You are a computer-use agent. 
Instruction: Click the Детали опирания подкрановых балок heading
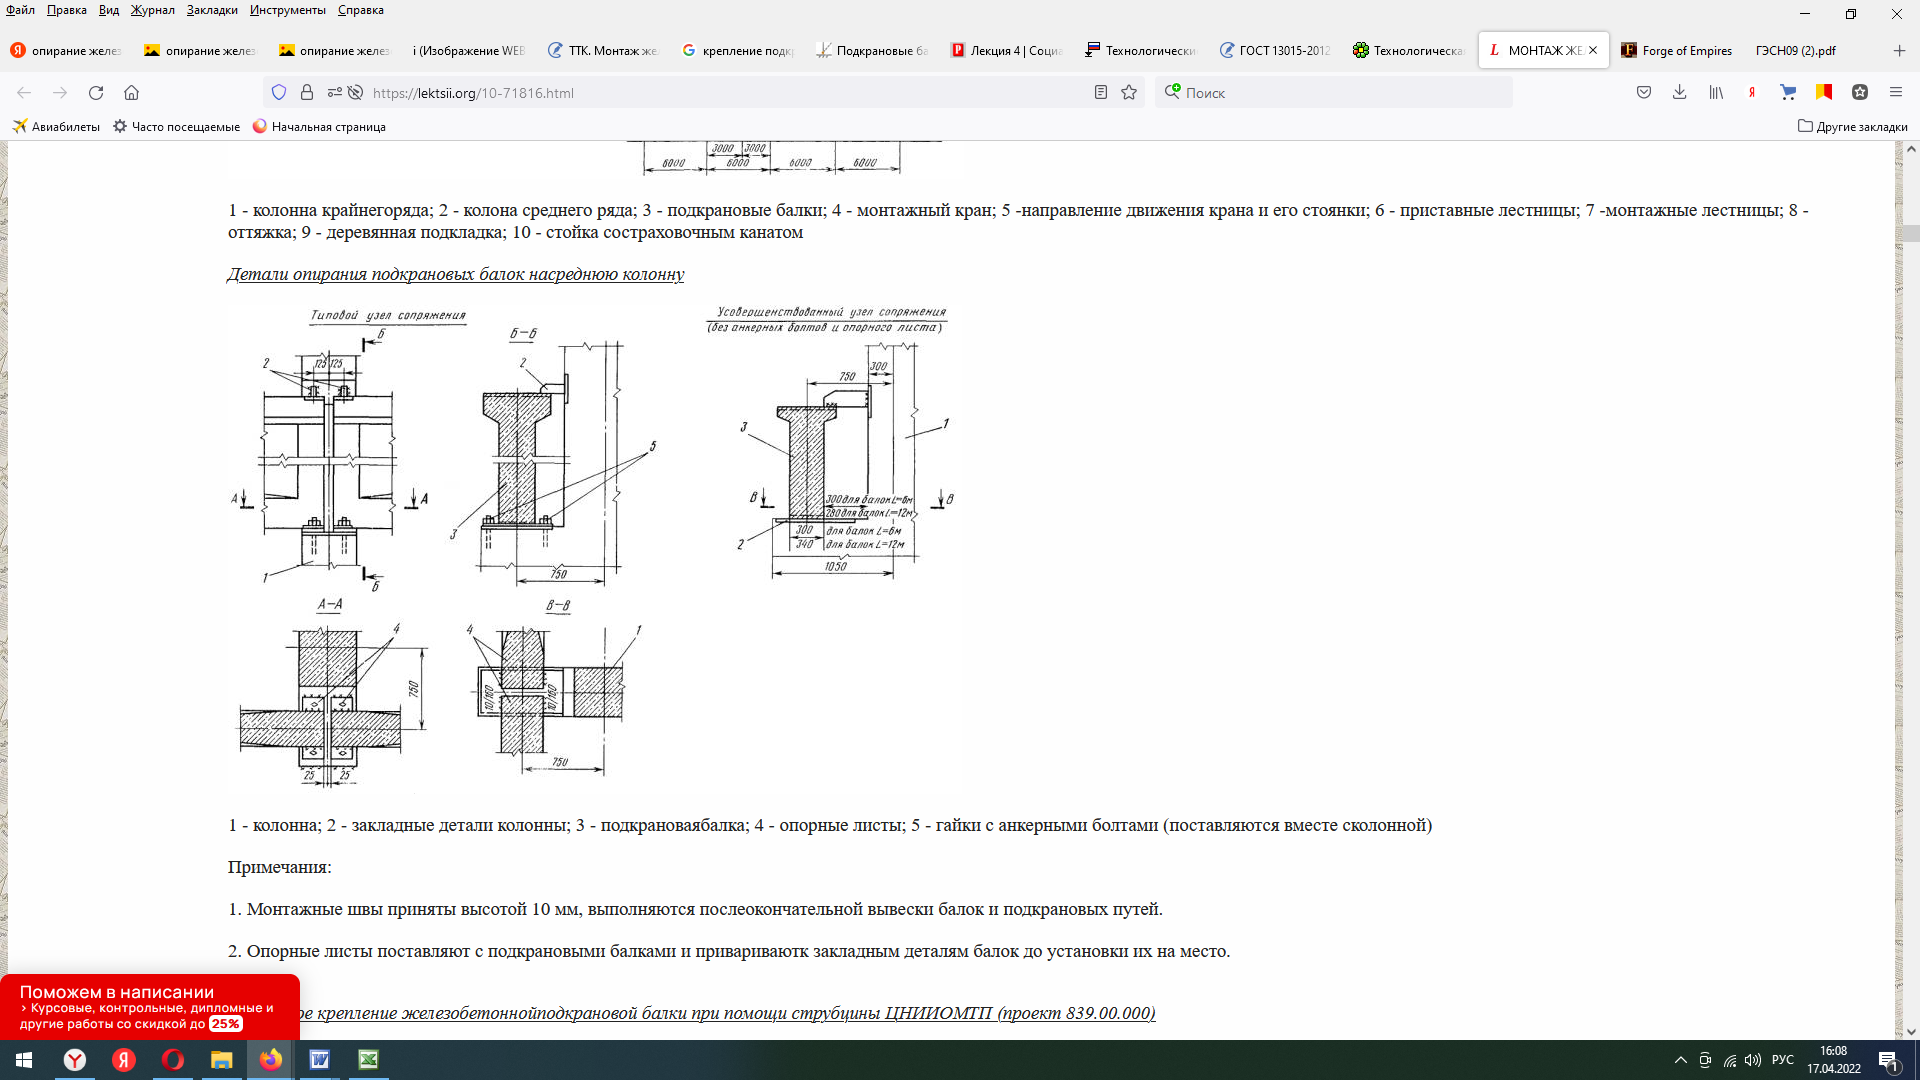pyautogui.click(x=456, y=274)
